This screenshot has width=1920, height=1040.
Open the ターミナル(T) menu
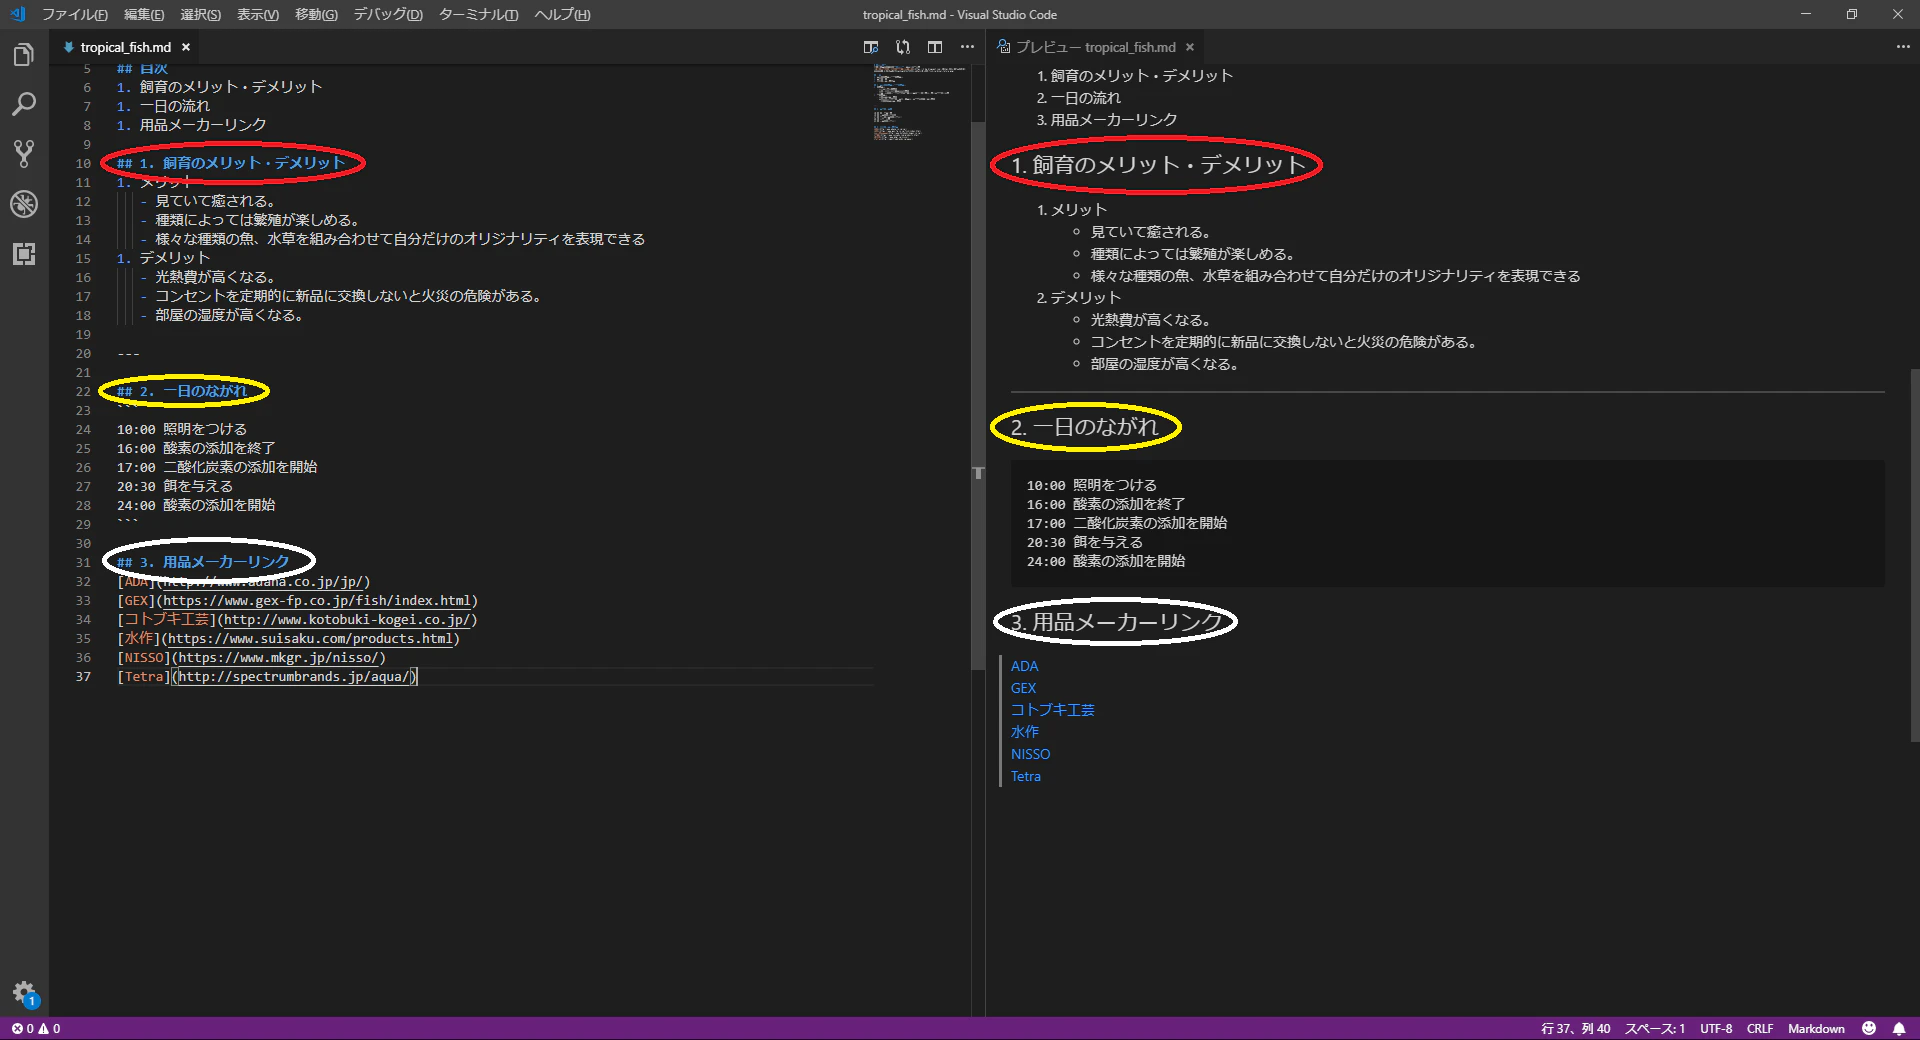pyautogui.click(x=478, y=14)
